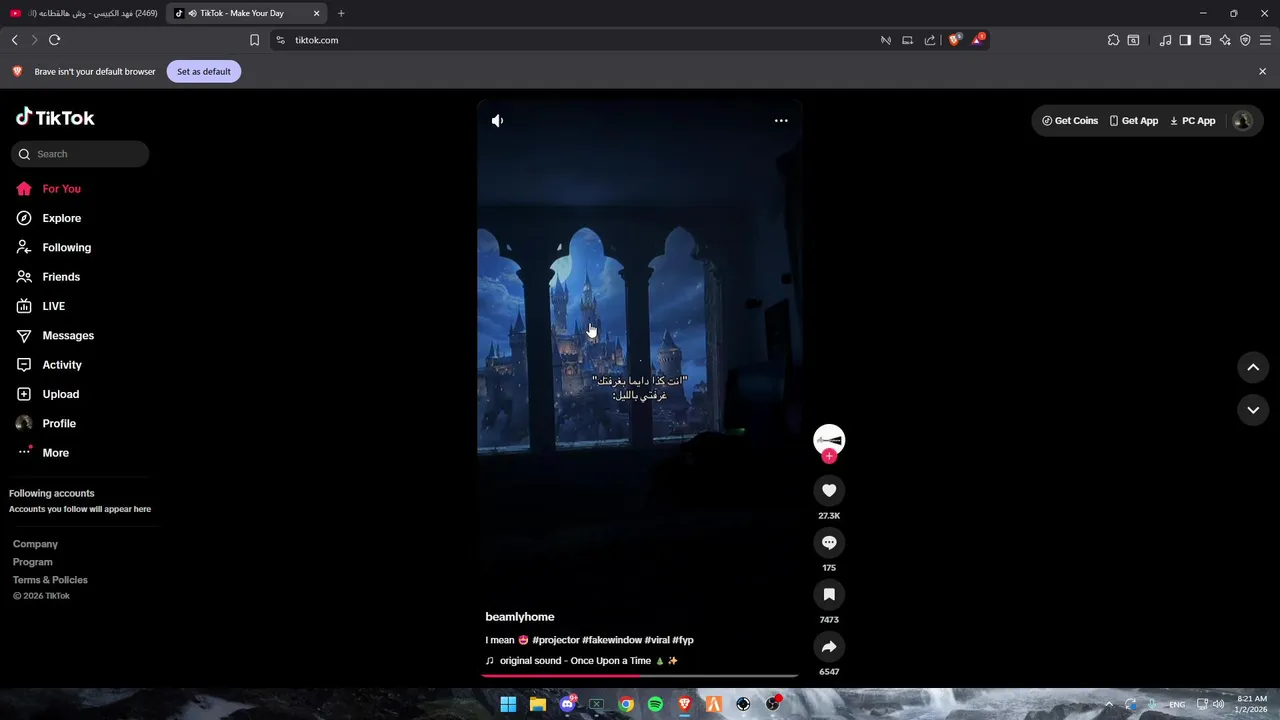Open Spotify from the taskbar
Image resolution: width=1280 pixels, height=720 pixels.
tap(655, 704)
